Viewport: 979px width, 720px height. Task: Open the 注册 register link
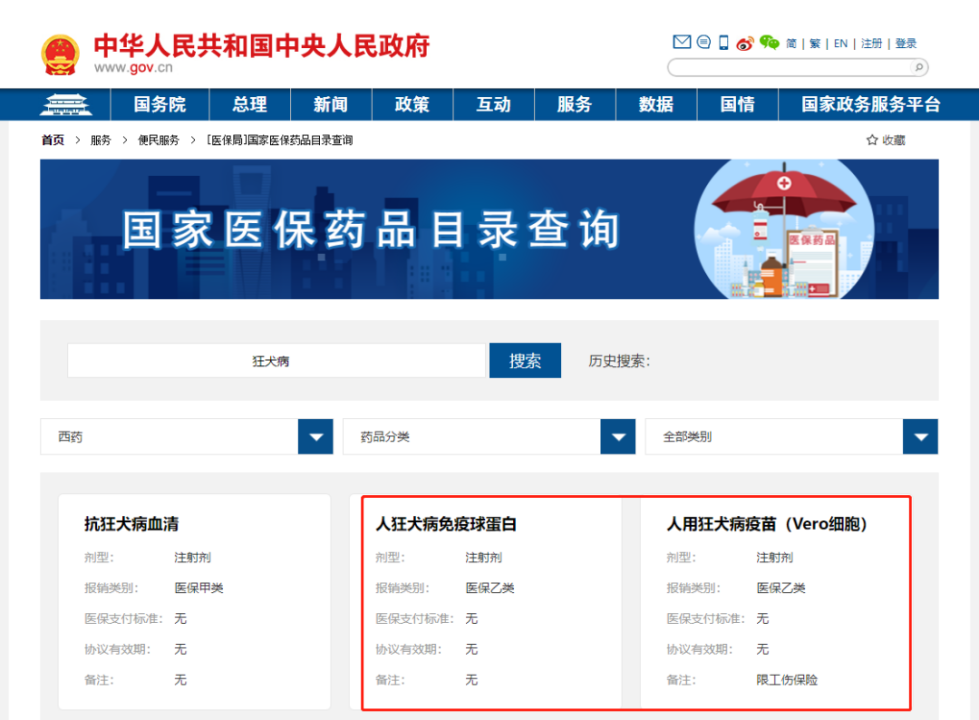(x=871, y=43)
